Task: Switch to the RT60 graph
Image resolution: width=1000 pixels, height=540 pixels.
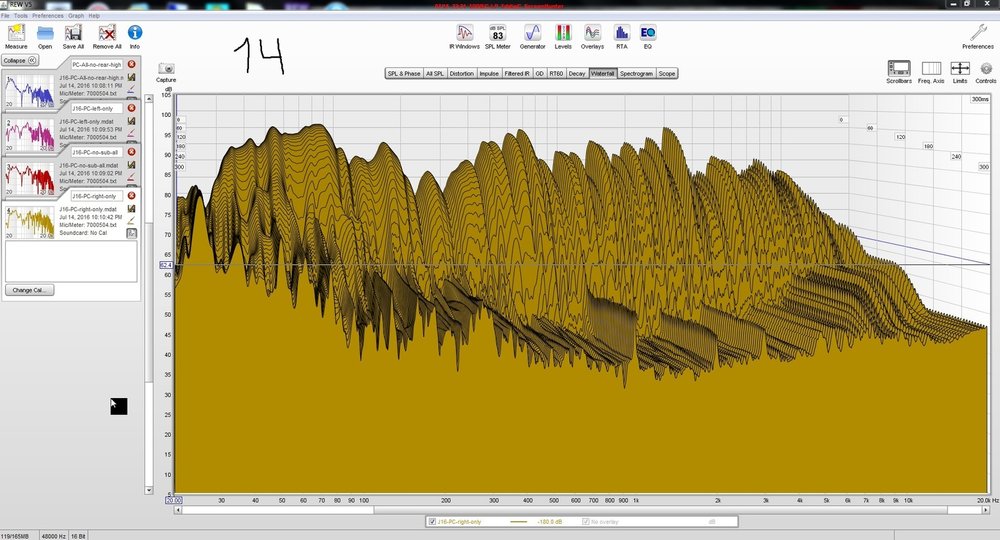Action: [x=556, y=73]
